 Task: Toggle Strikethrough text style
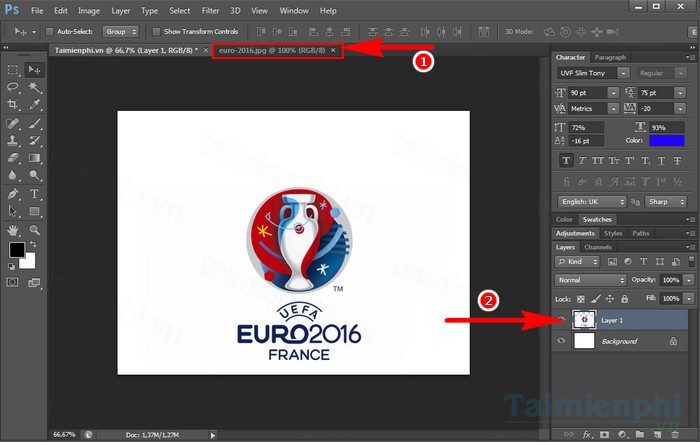pyautogui.click(x=677, y=161)
